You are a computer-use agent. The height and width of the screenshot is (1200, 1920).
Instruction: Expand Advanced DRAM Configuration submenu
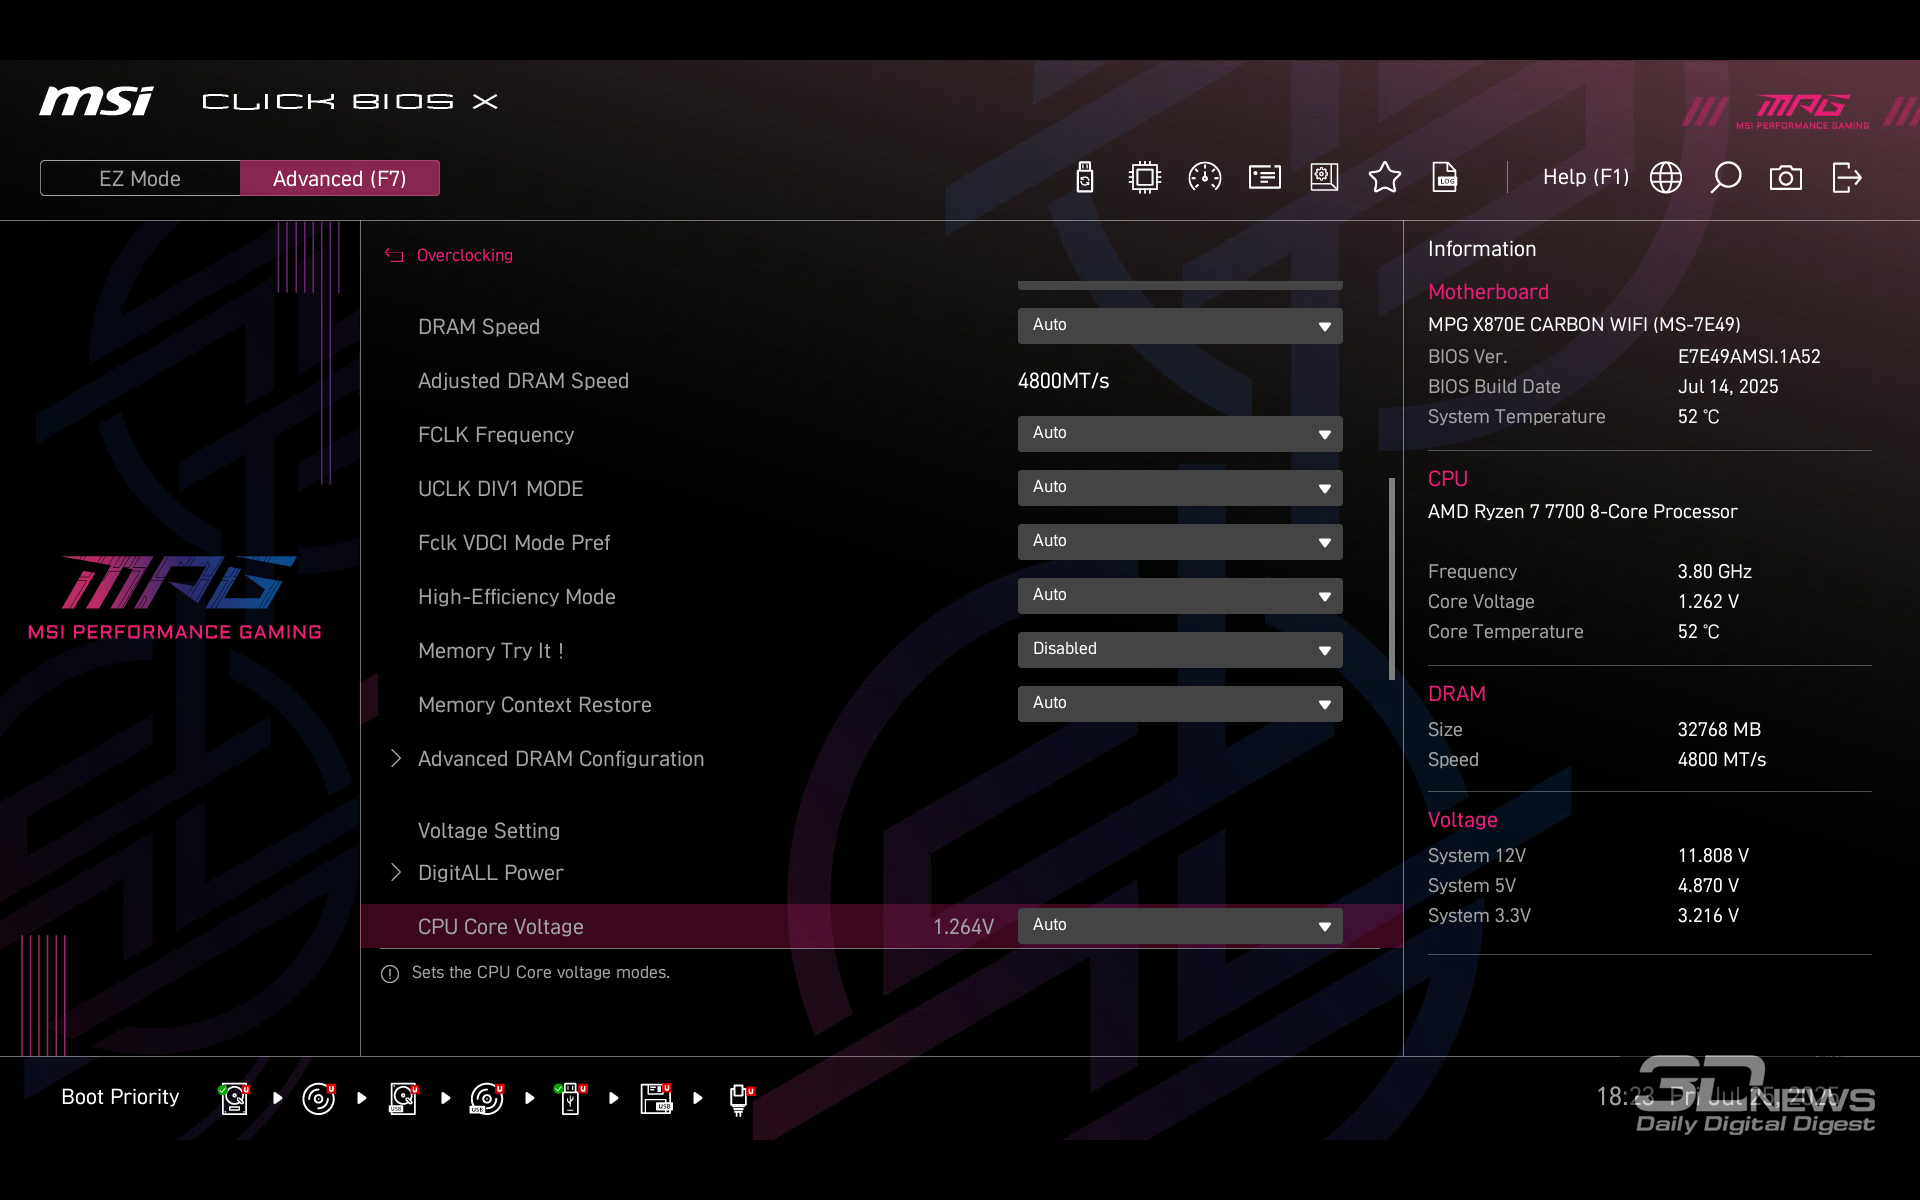pos(560,759)
